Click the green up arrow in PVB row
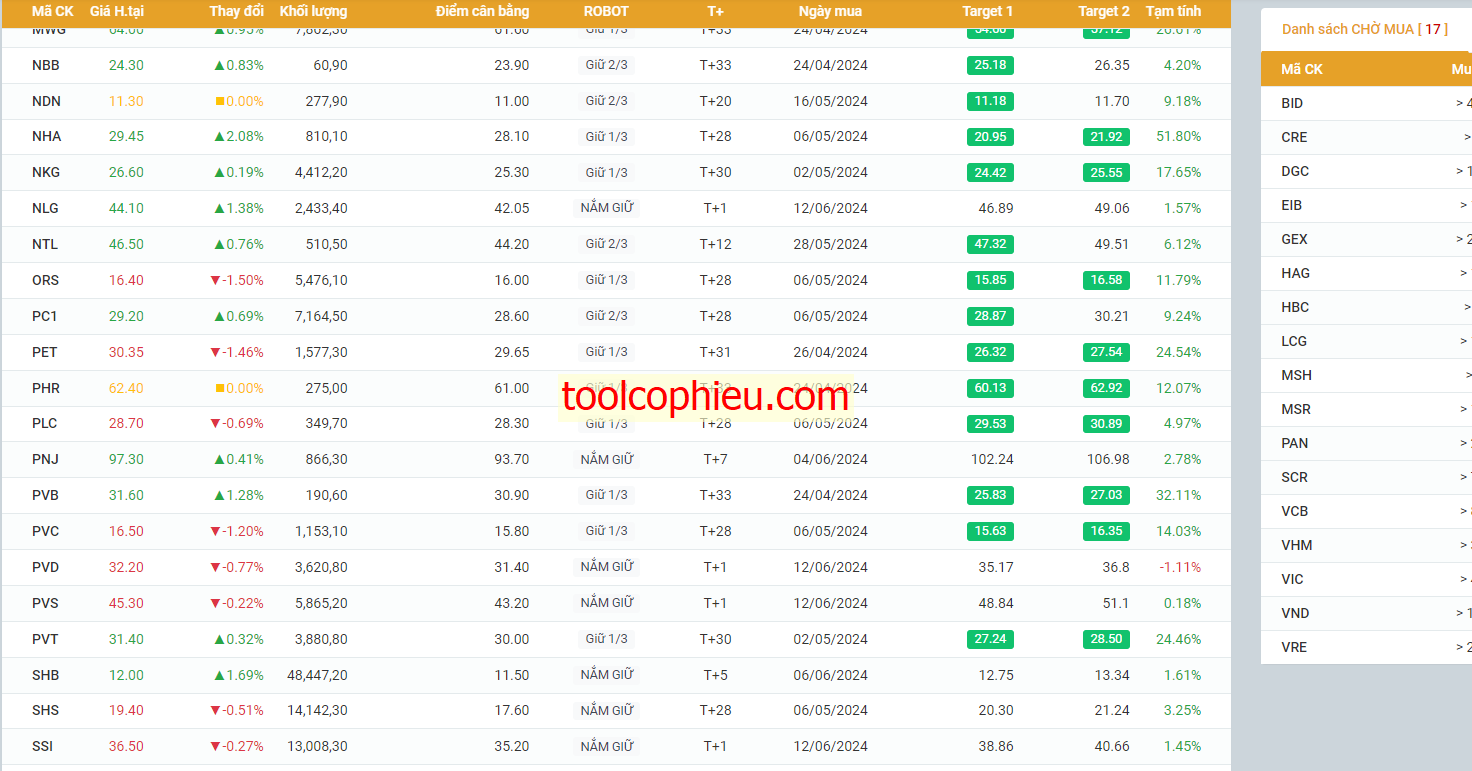 [x=219, y=496]
